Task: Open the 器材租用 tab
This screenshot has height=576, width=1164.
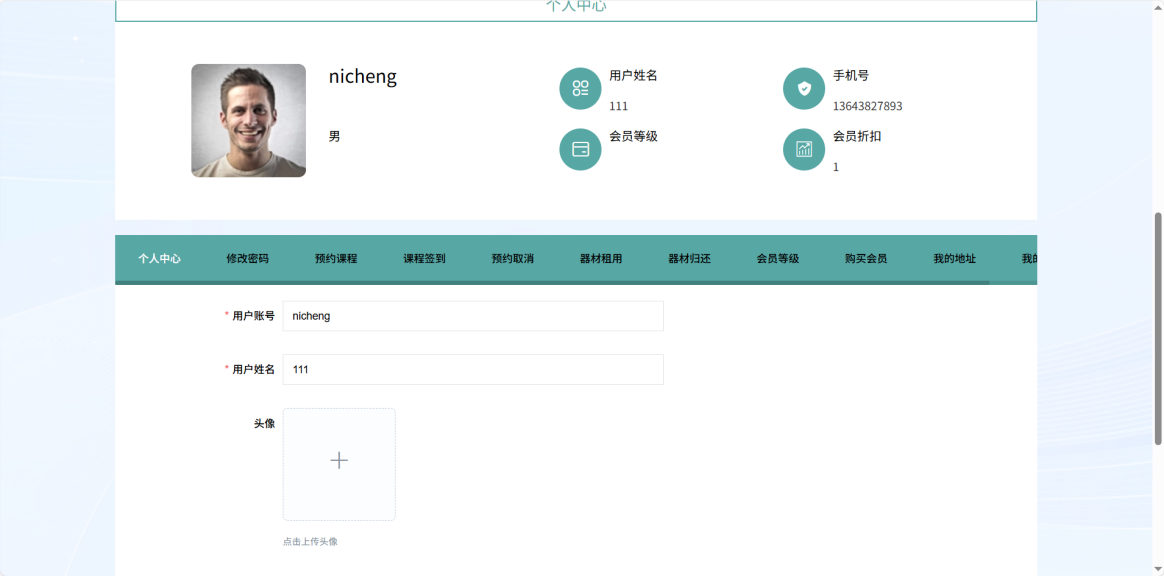Action: [601, 259]
